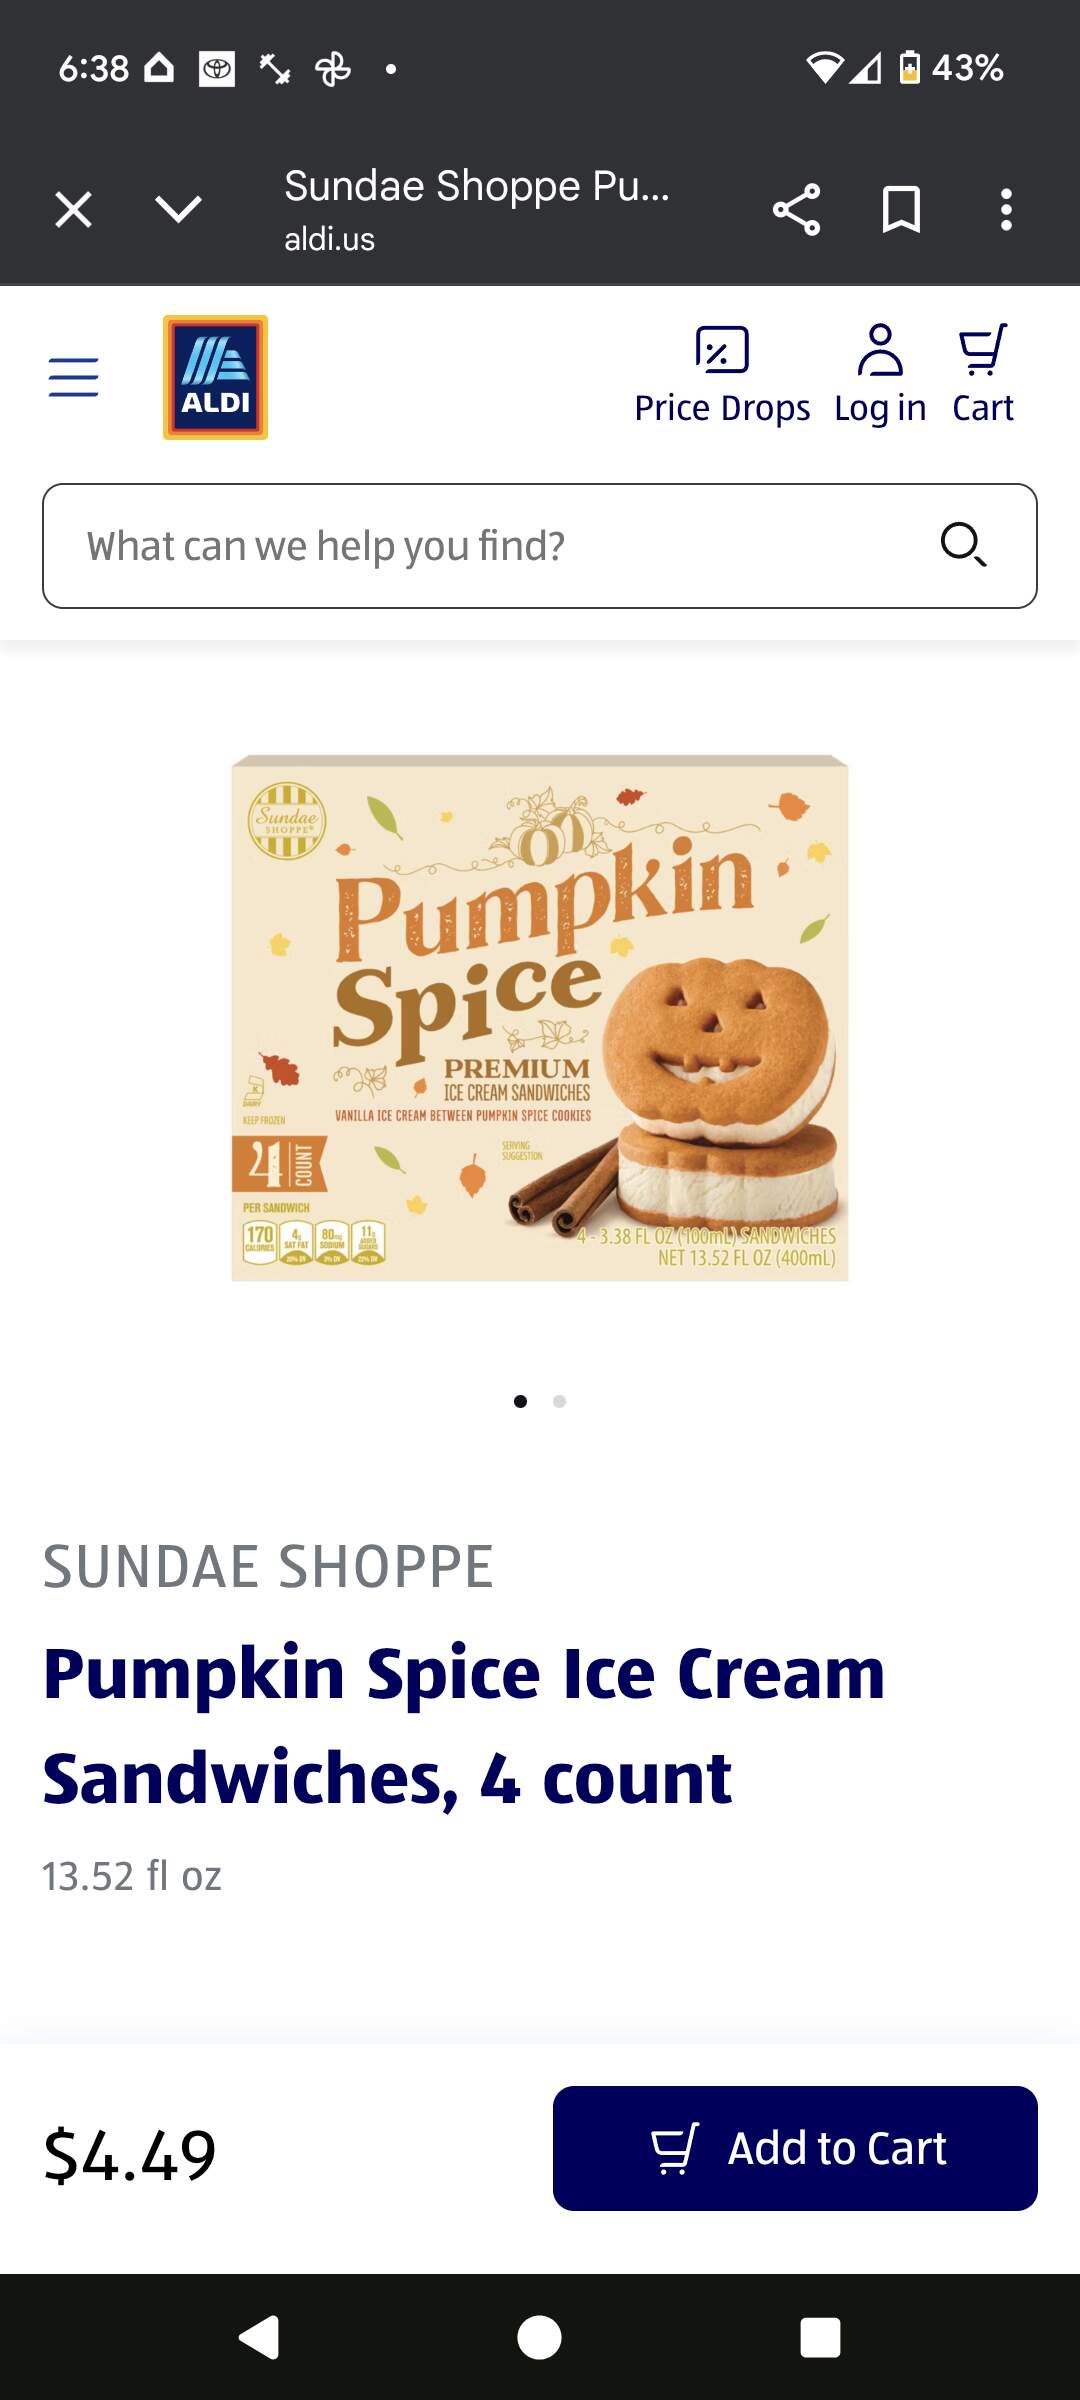Tap the ALDI logo
The height and width of the screenshot is (2400, 1080).
[215, 377]
